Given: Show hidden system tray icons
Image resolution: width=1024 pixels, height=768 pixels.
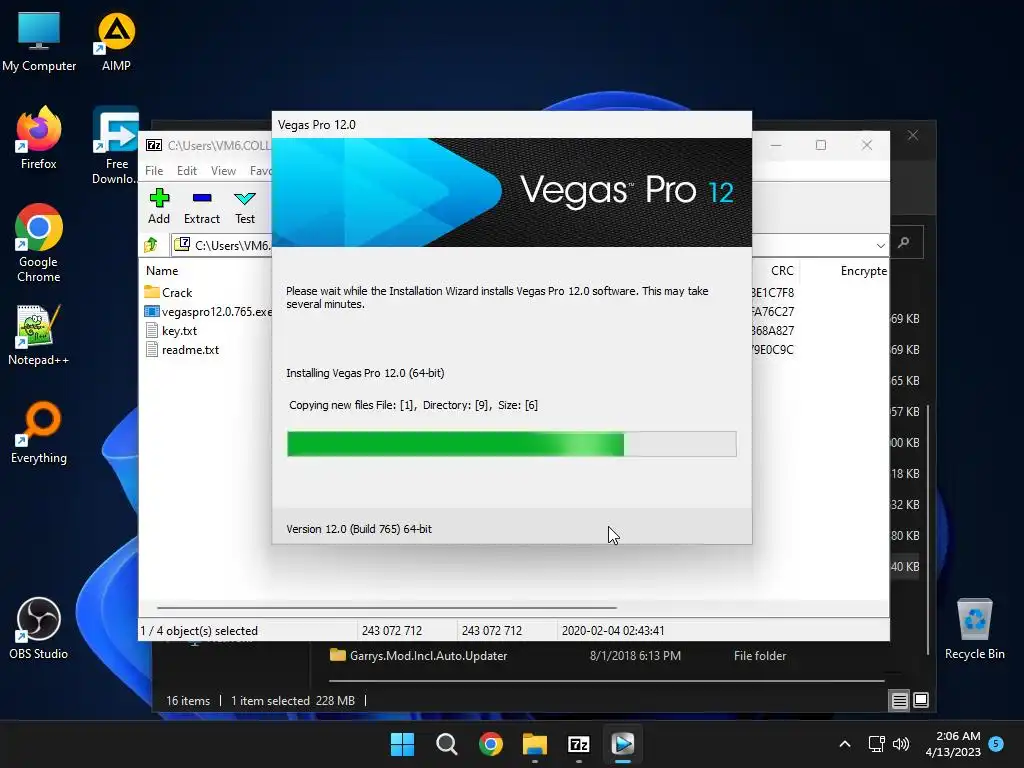Looking at the screenshot, I should (844, 744).
